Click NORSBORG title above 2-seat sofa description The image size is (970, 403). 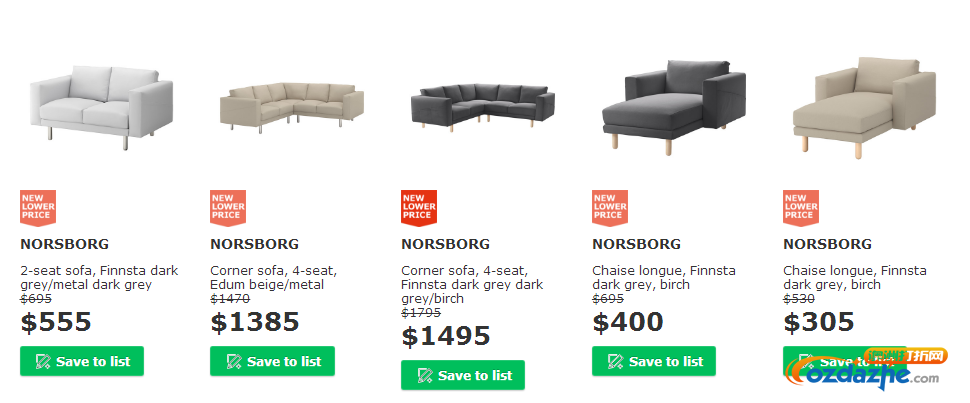click(64, 244)
